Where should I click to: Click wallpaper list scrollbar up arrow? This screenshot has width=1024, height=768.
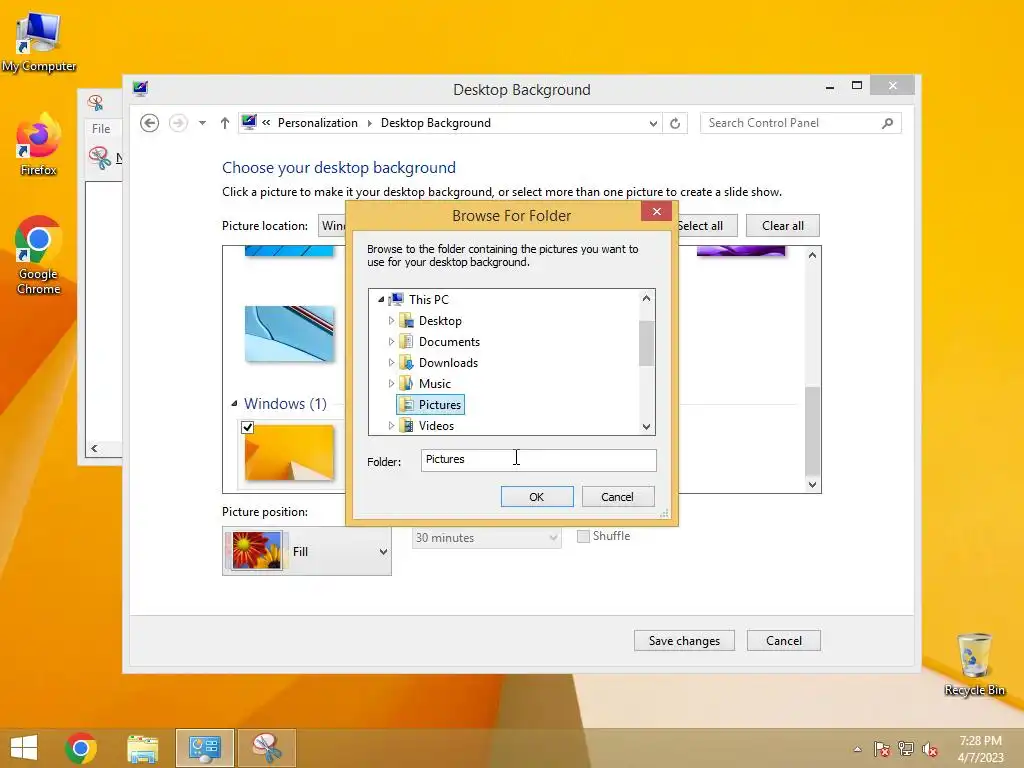click(812, 255)
